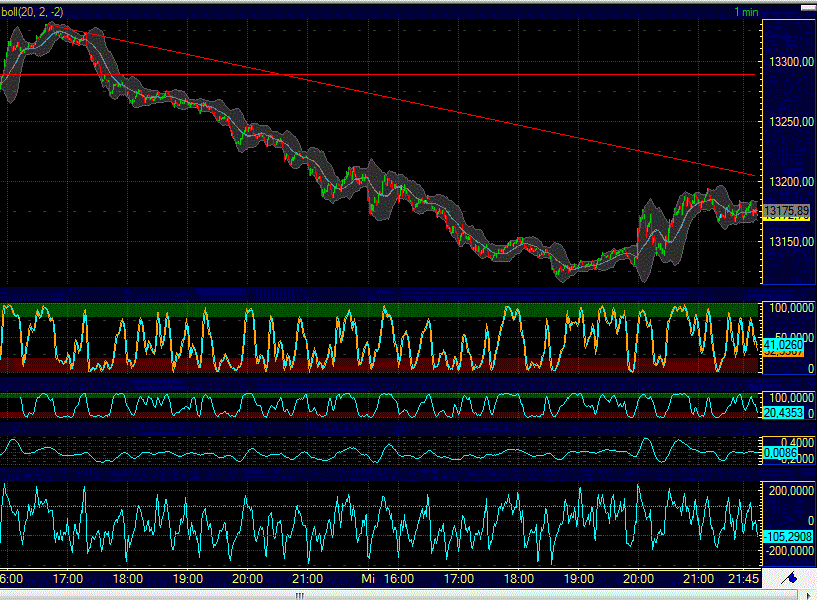Viewport: 817px width, 600px height.
Task: Click the indicator value box showing 20.4353
Action: coord(783,410)
